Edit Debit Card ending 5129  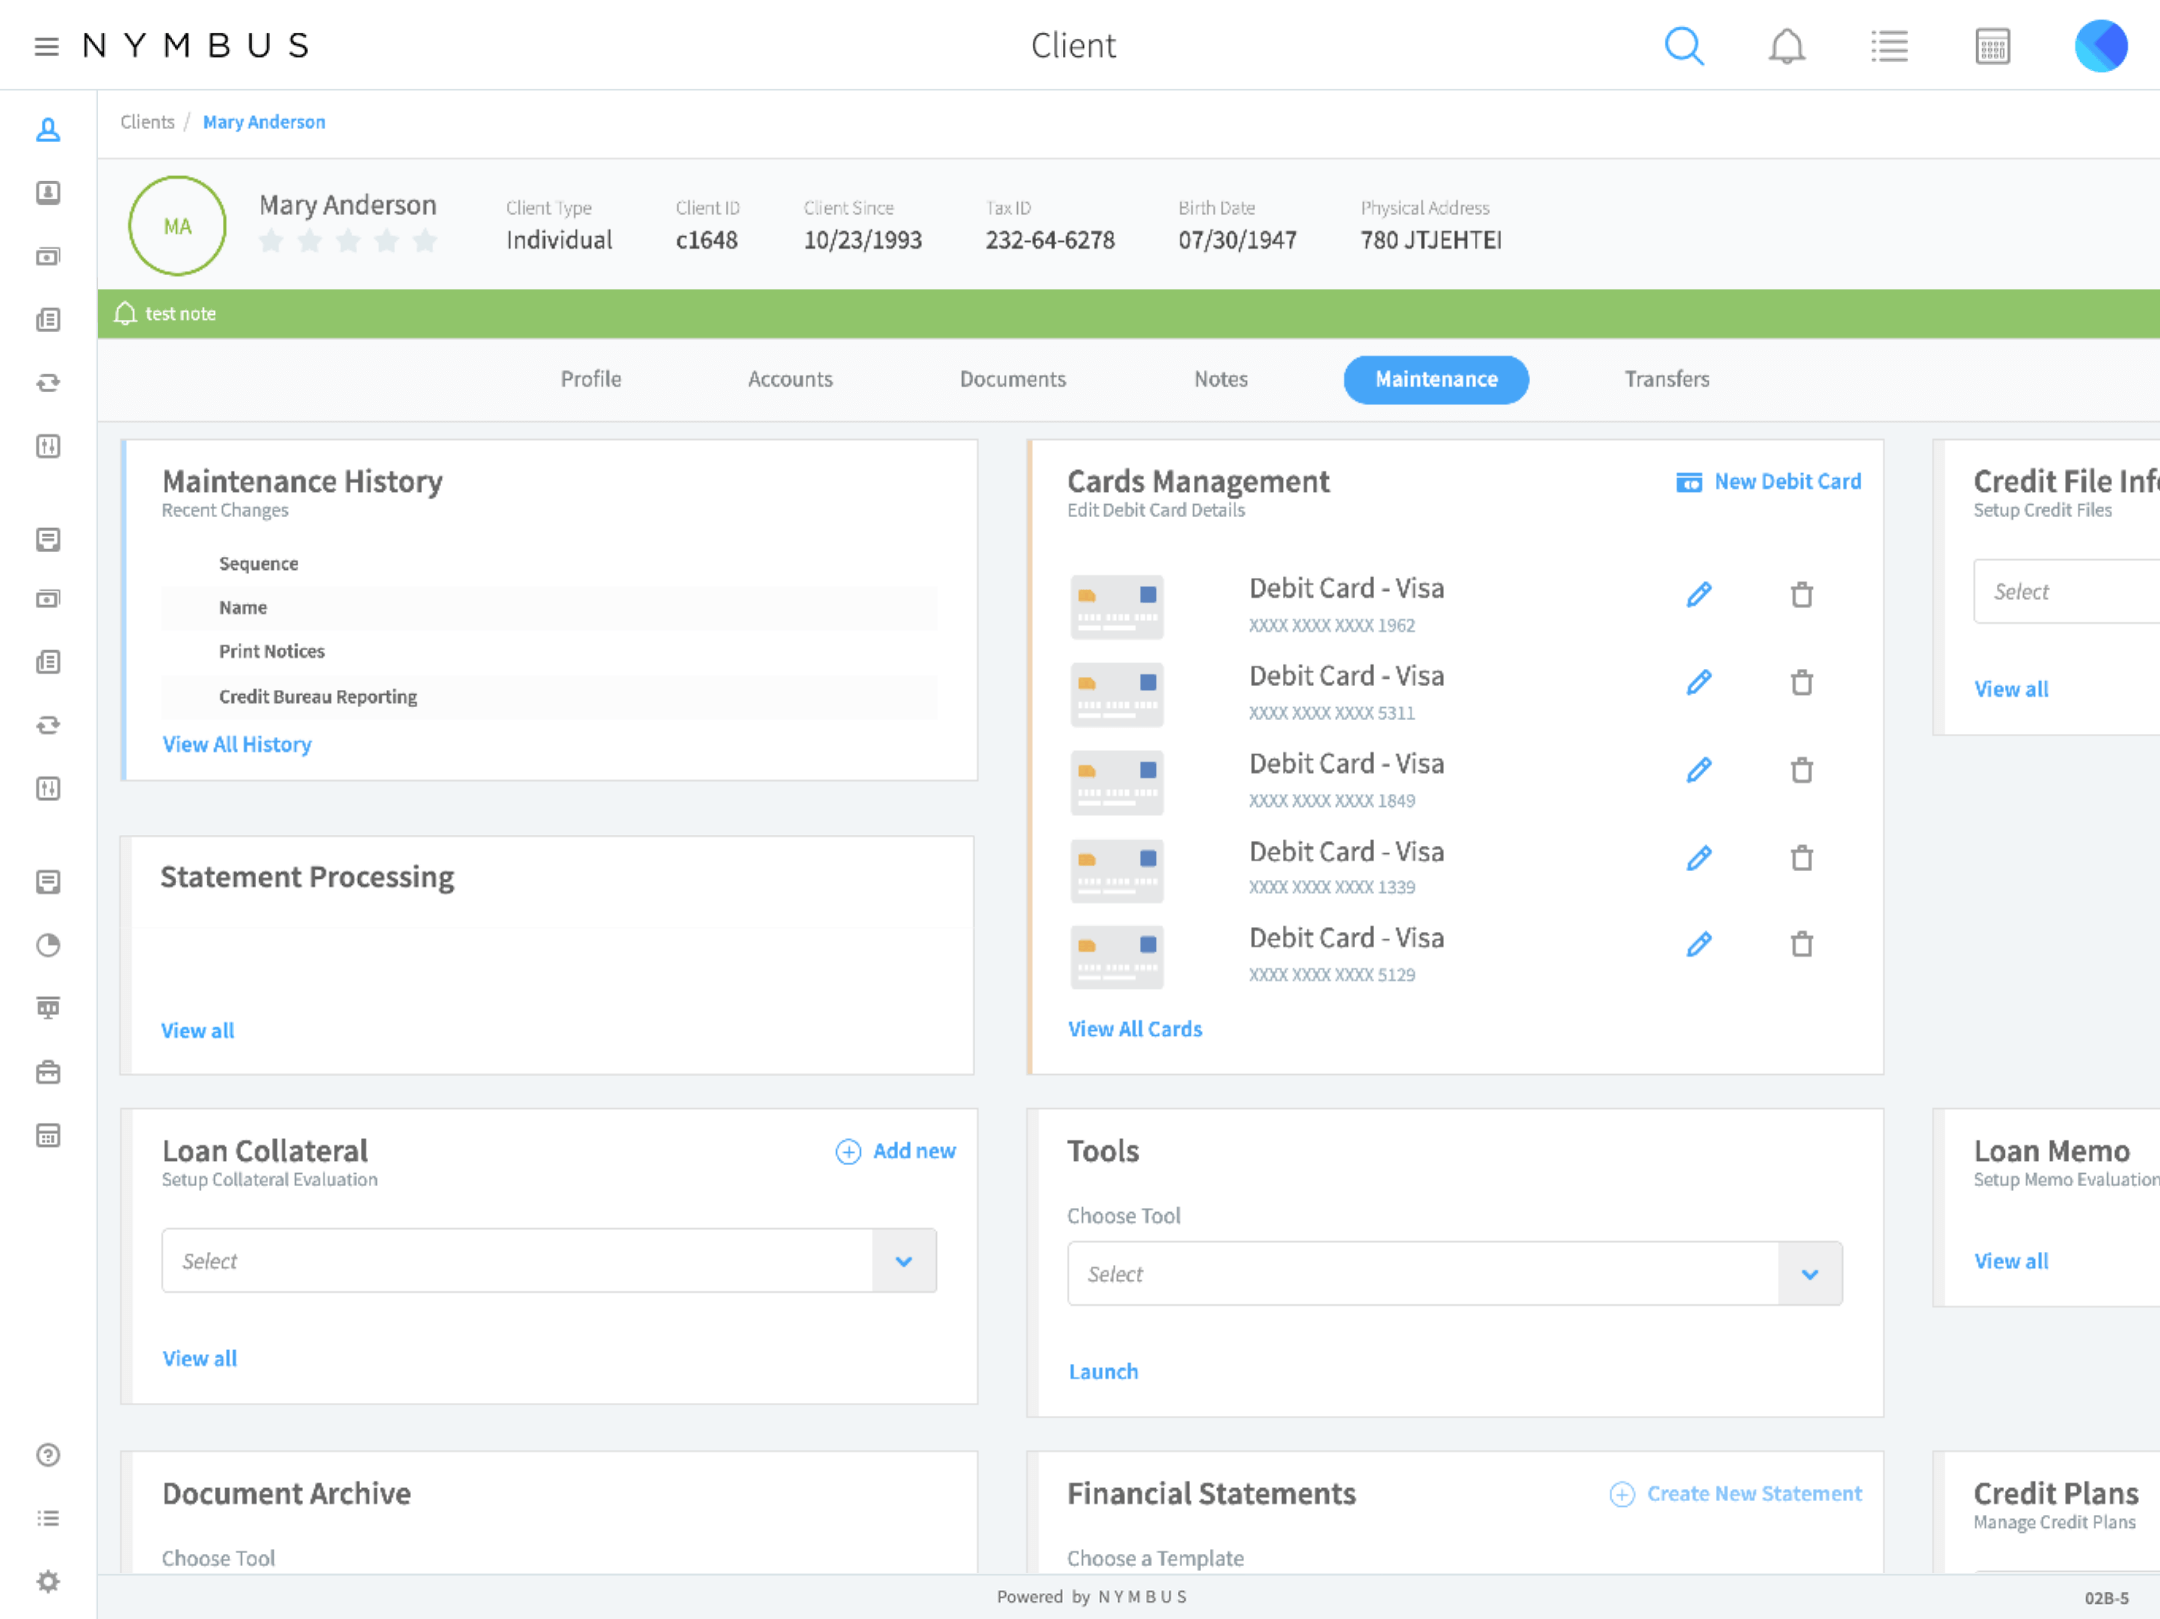click(x=1699, y=944)
